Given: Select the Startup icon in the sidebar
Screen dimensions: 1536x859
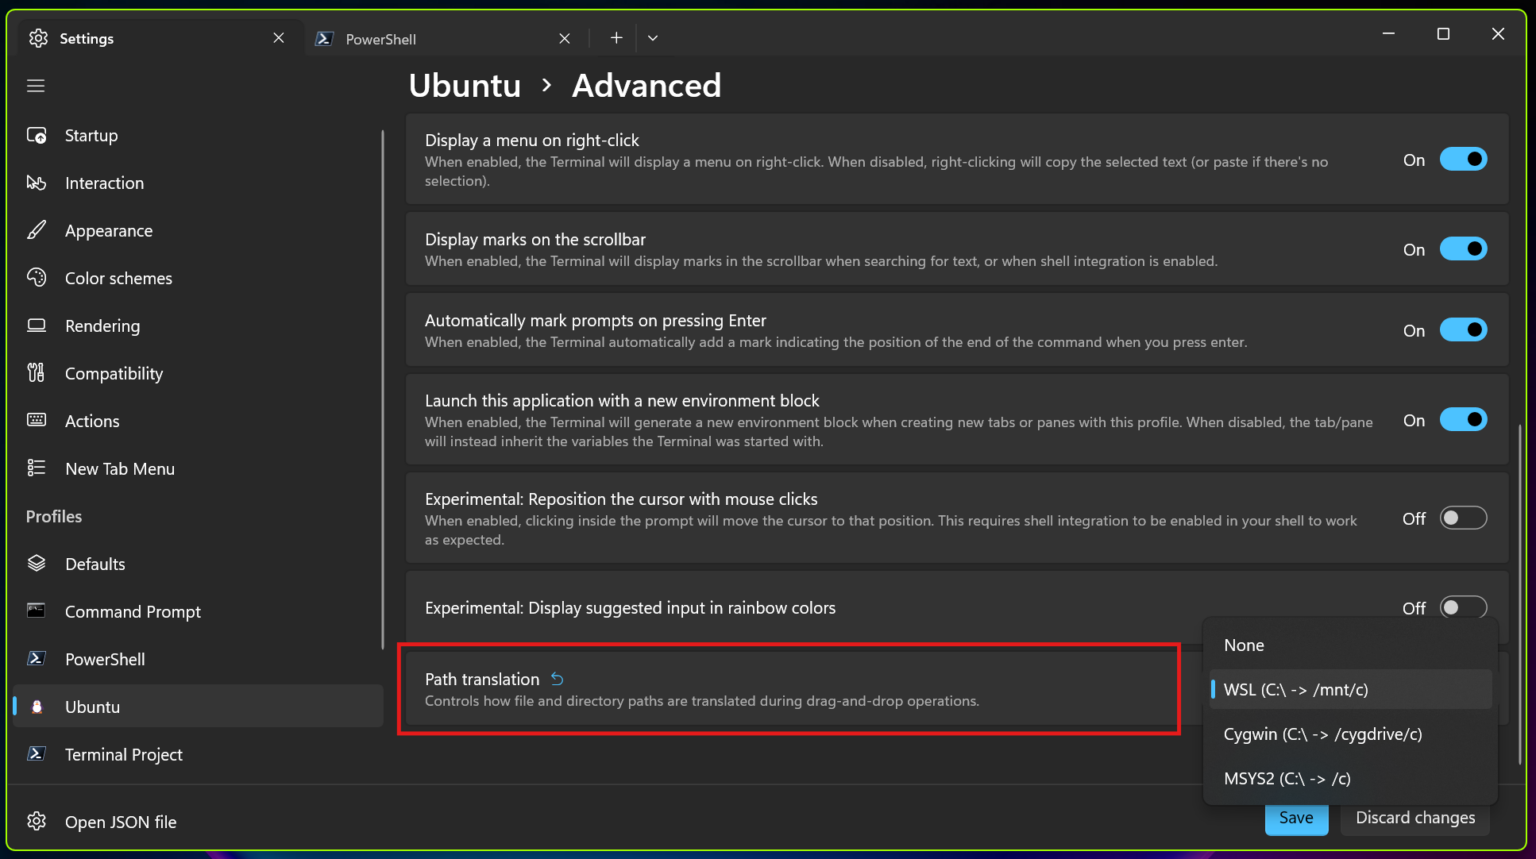Looking at the screenshot, I should [37, 135].
